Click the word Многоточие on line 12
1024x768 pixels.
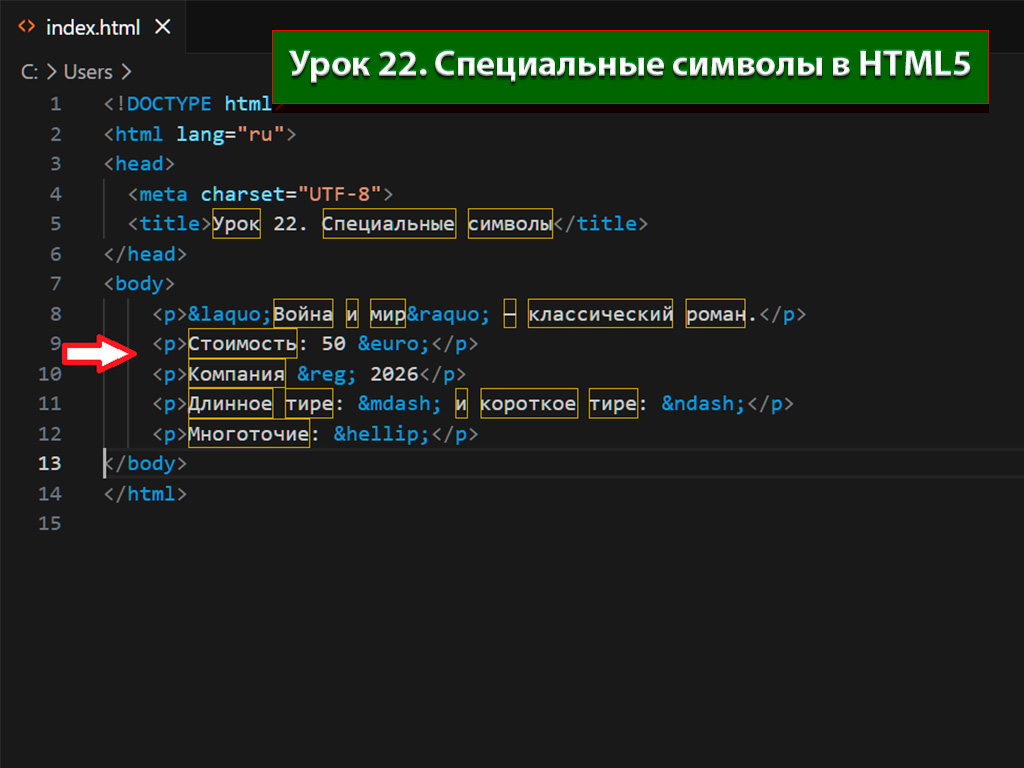(248, 435)
